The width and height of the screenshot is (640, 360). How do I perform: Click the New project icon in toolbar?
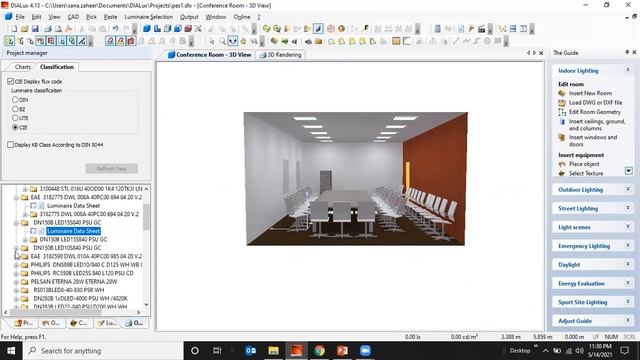(14, 29)
